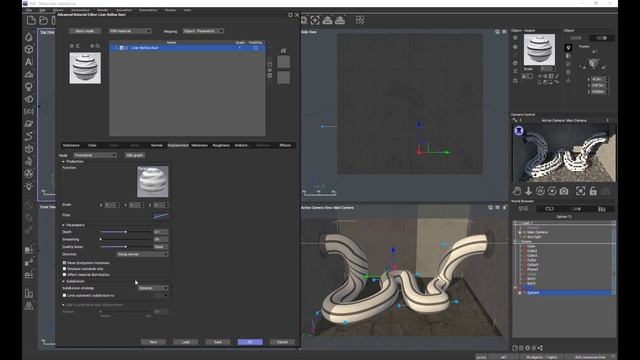Click the water drop primitive tool icon
Screen dimensions: 640x360
coord(29,37)
